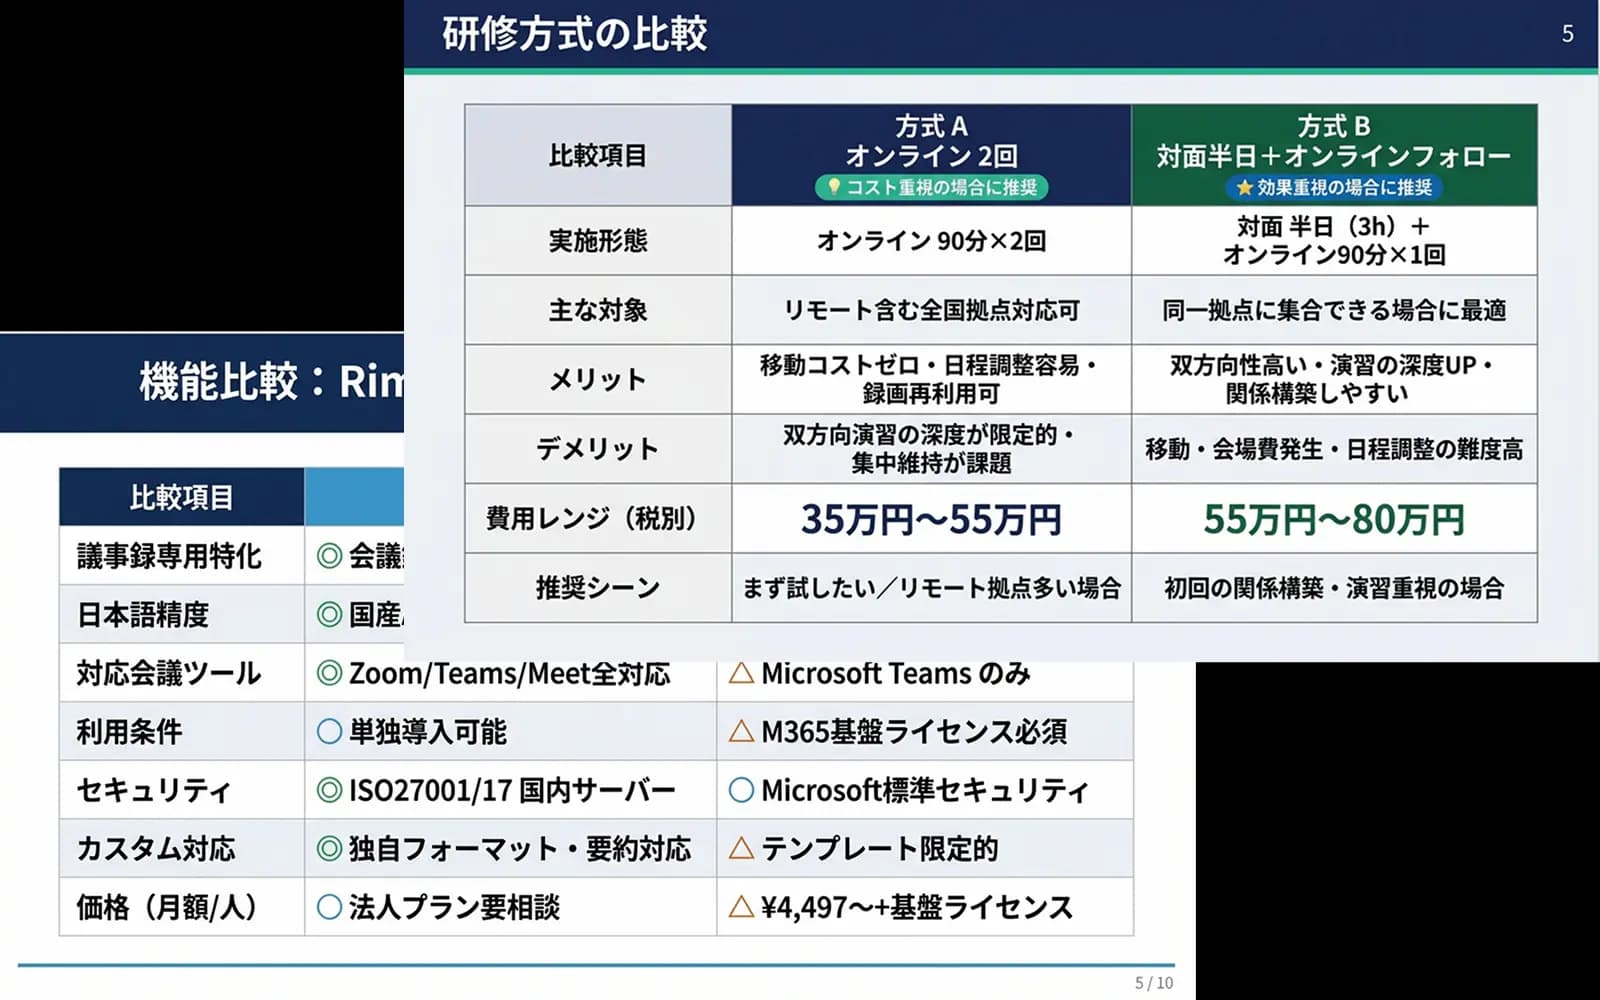Select the 比較項目 header on the 研修方式 slide

598,155
